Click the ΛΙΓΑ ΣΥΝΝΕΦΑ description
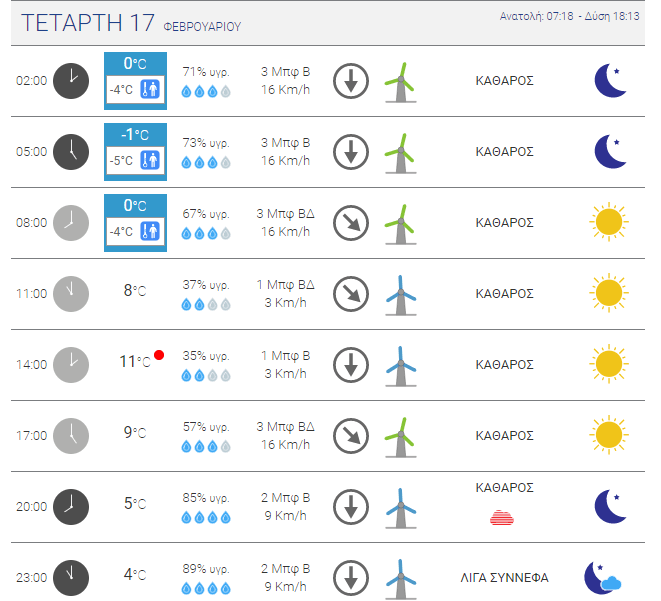Image resolution: width=661 pixels, height=601 pixels. click(504, 578)
